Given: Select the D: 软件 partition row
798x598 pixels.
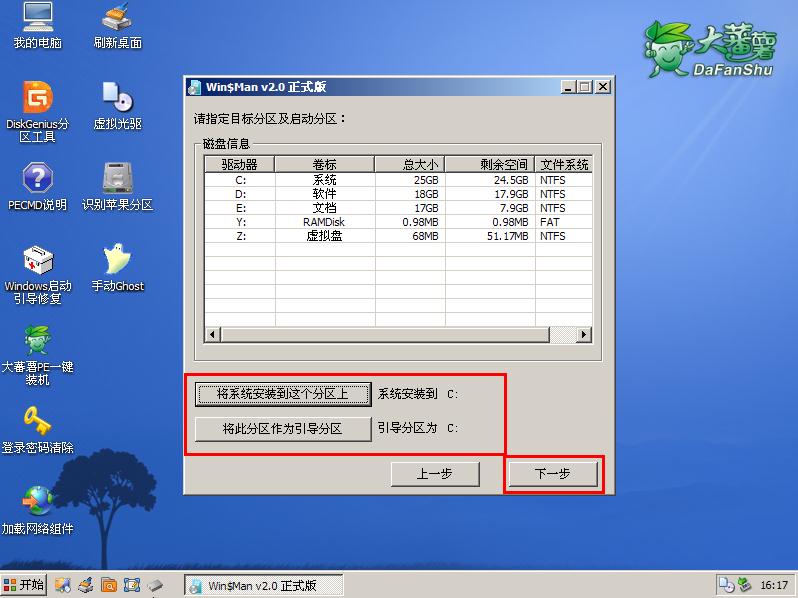Looking at the screenshot, I should [x=324, y=194].
